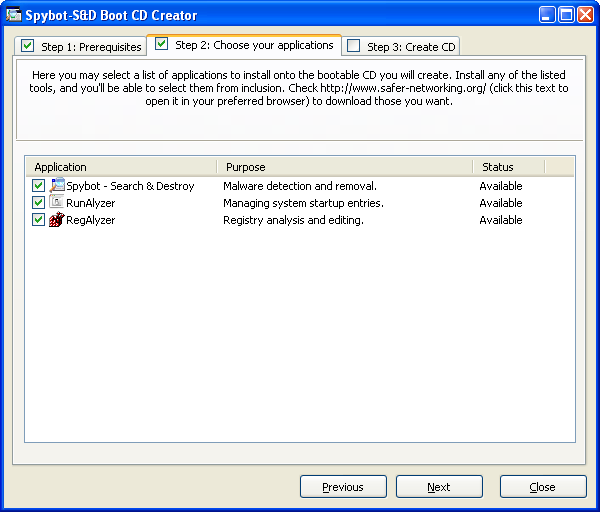Click 'Managing system startup entries.' text

tap(303, 203)
